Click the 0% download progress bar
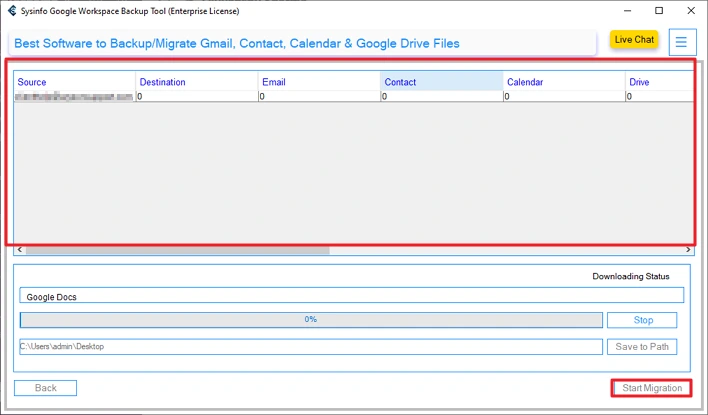 coord(311,320)
